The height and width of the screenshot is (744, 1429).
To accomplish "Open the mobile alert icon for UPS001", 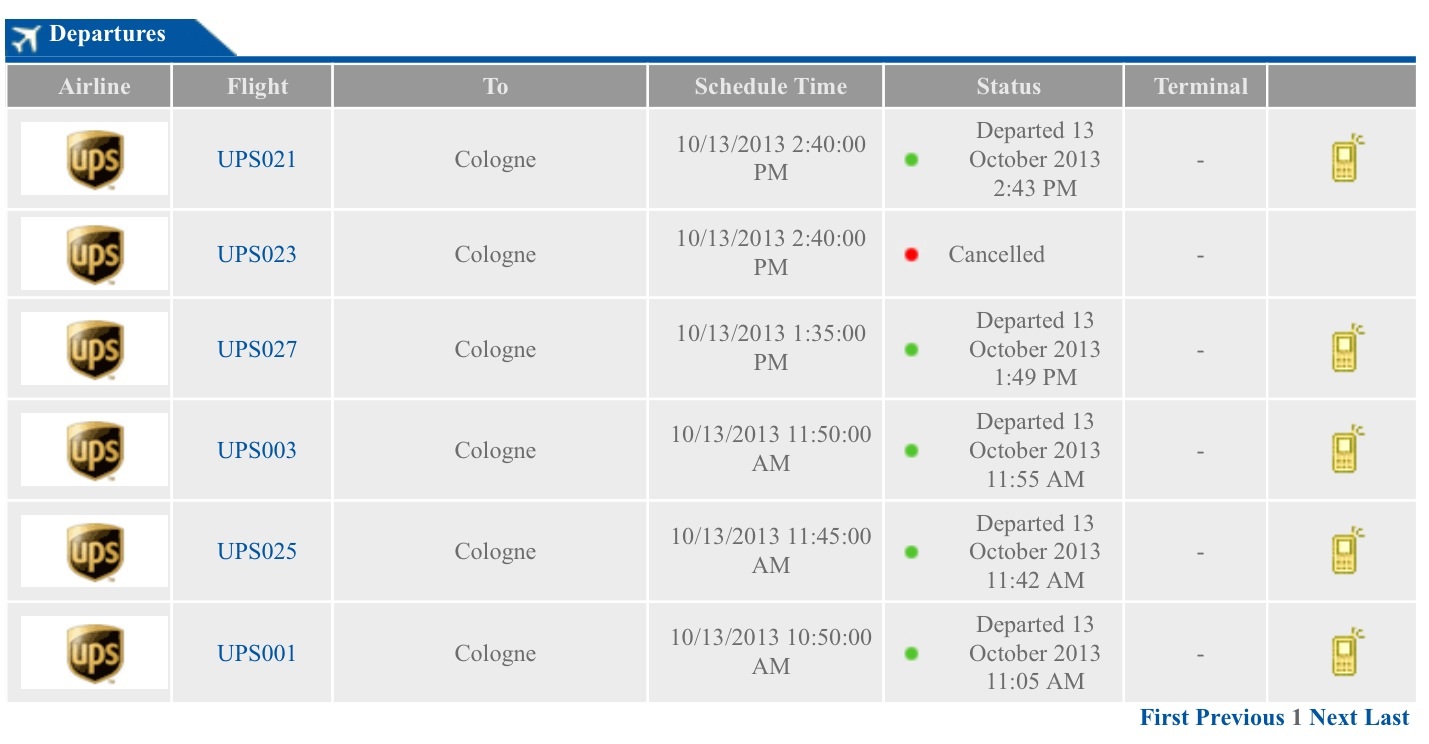I will 1348,652.
